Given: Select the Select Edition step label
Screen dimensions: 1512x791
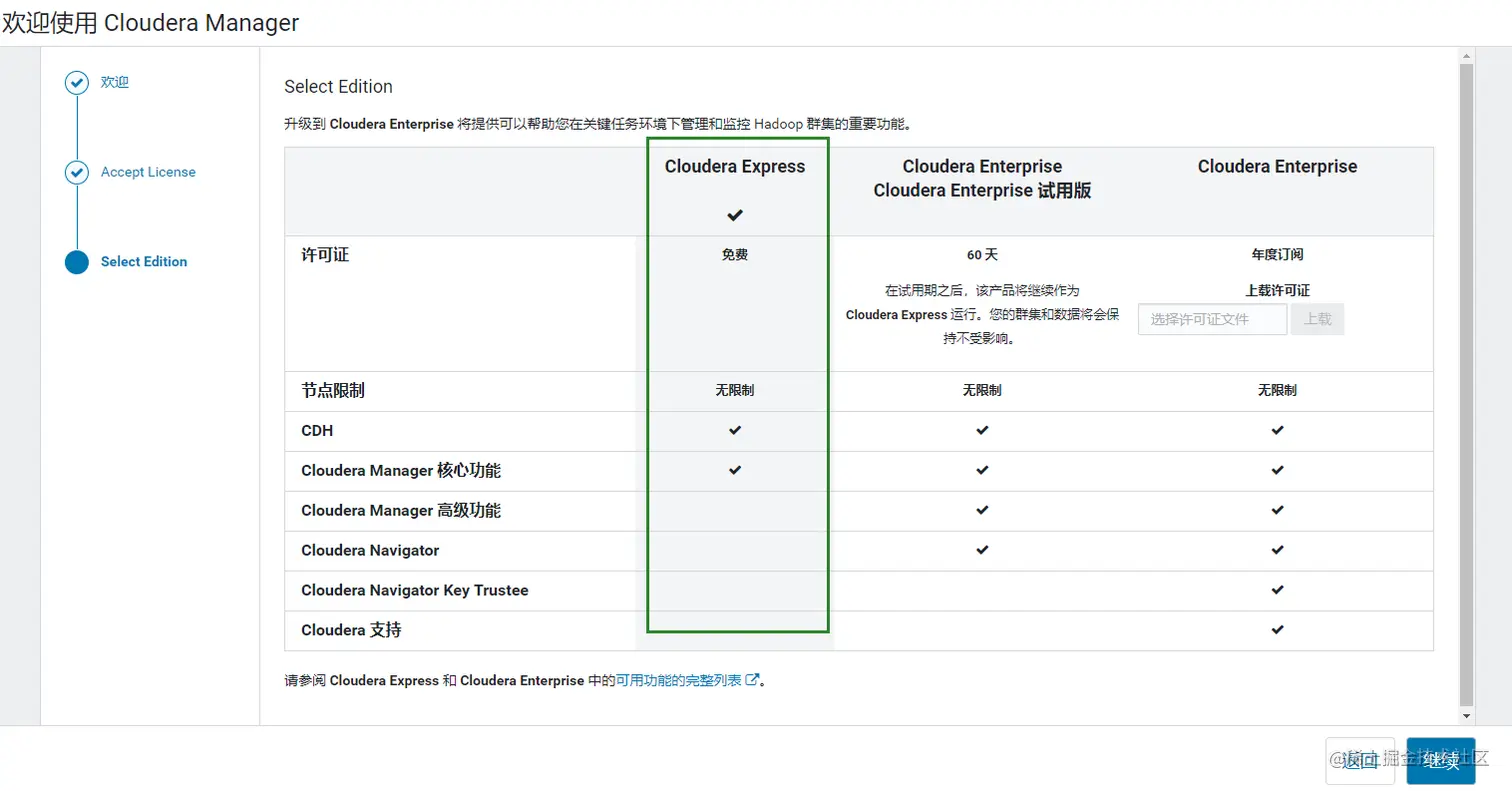Looking at the screenshot, I should pyautogui.click(x=144, y=262).
